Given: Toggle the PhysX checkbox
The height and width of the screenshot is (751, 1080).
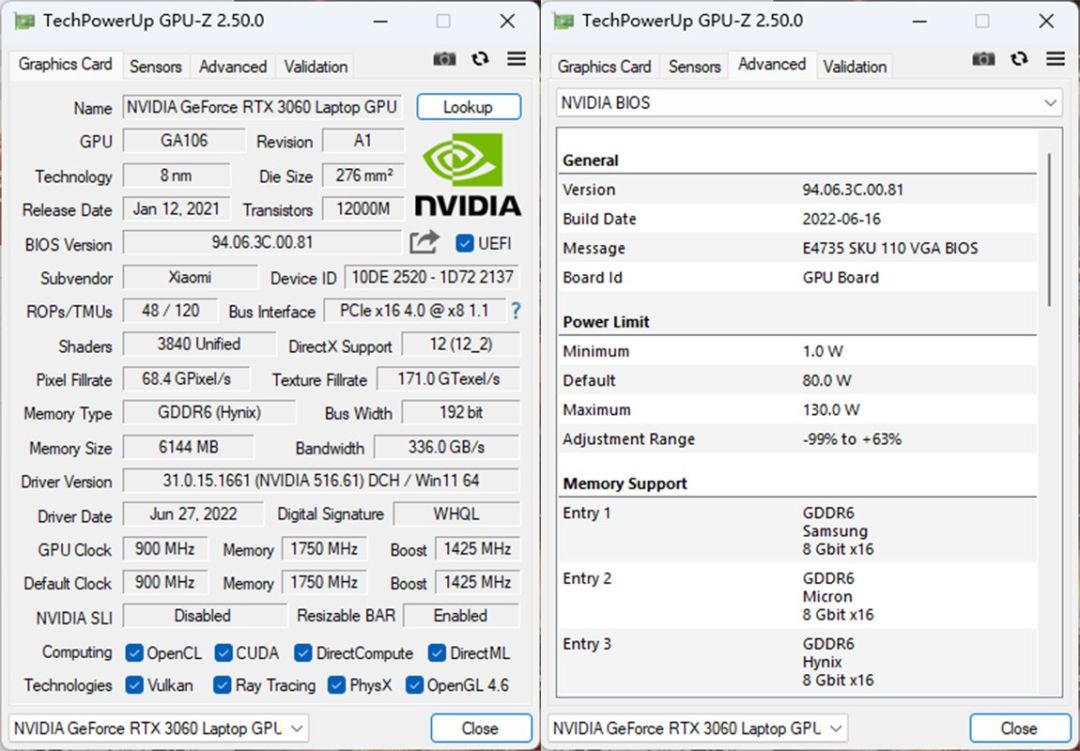Looking at the screenshot, I should [337, 685].
